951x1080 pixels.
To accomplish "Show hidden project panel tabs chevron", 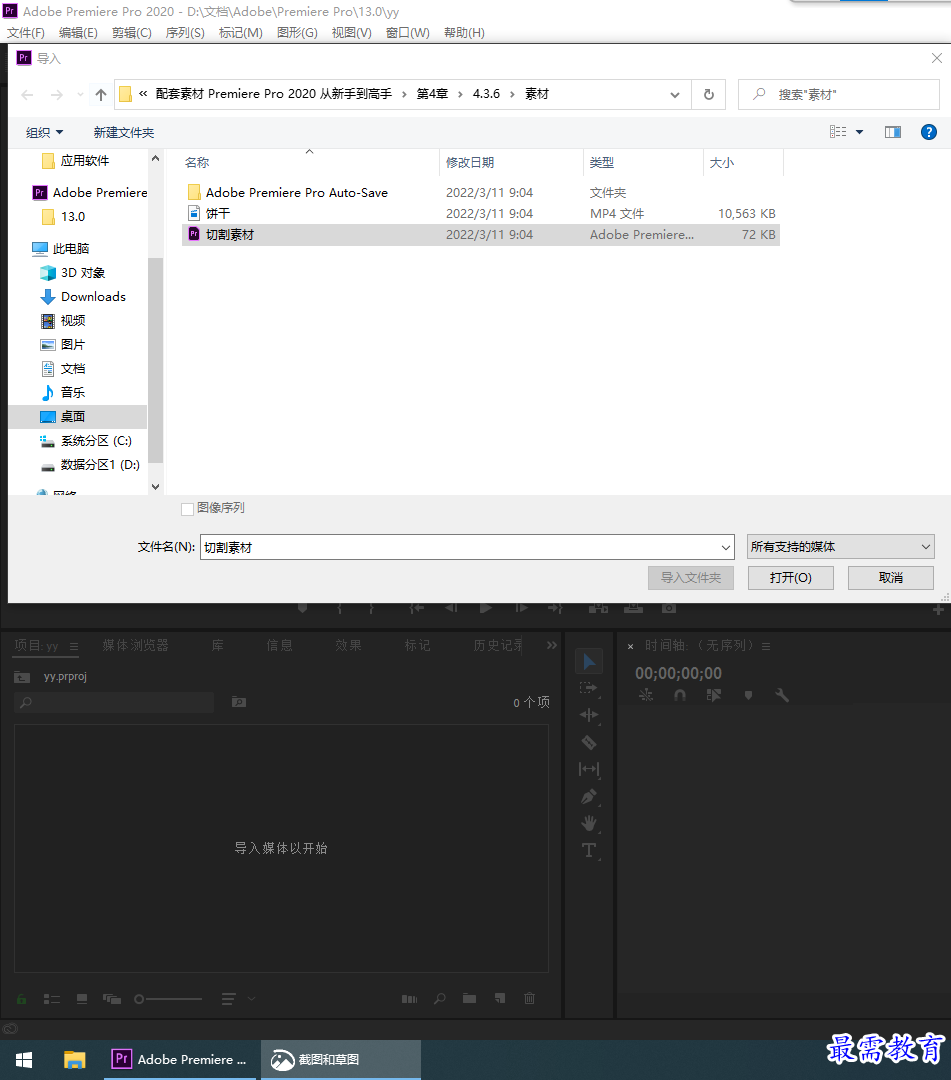I will tap(552, 645).
